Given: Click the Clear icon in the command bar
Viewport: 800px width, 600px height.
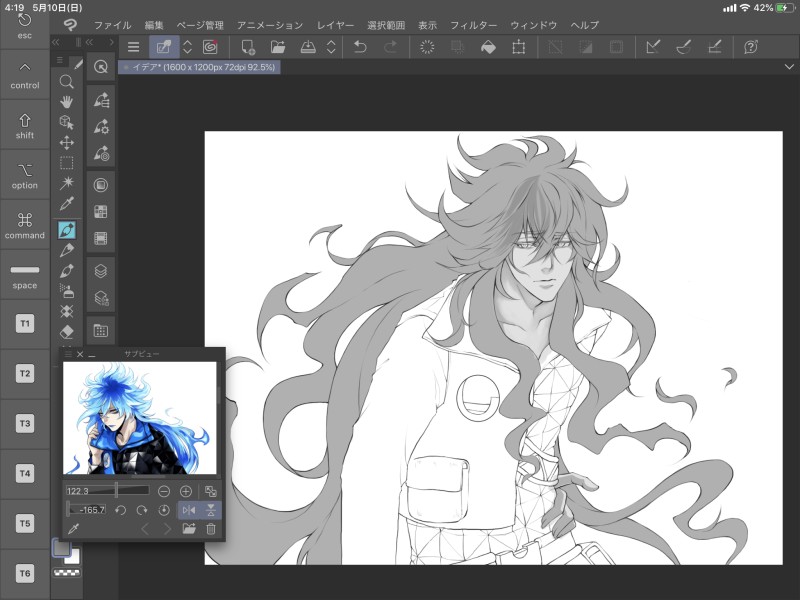Looking at the screenshot, I should pos(427,47).
